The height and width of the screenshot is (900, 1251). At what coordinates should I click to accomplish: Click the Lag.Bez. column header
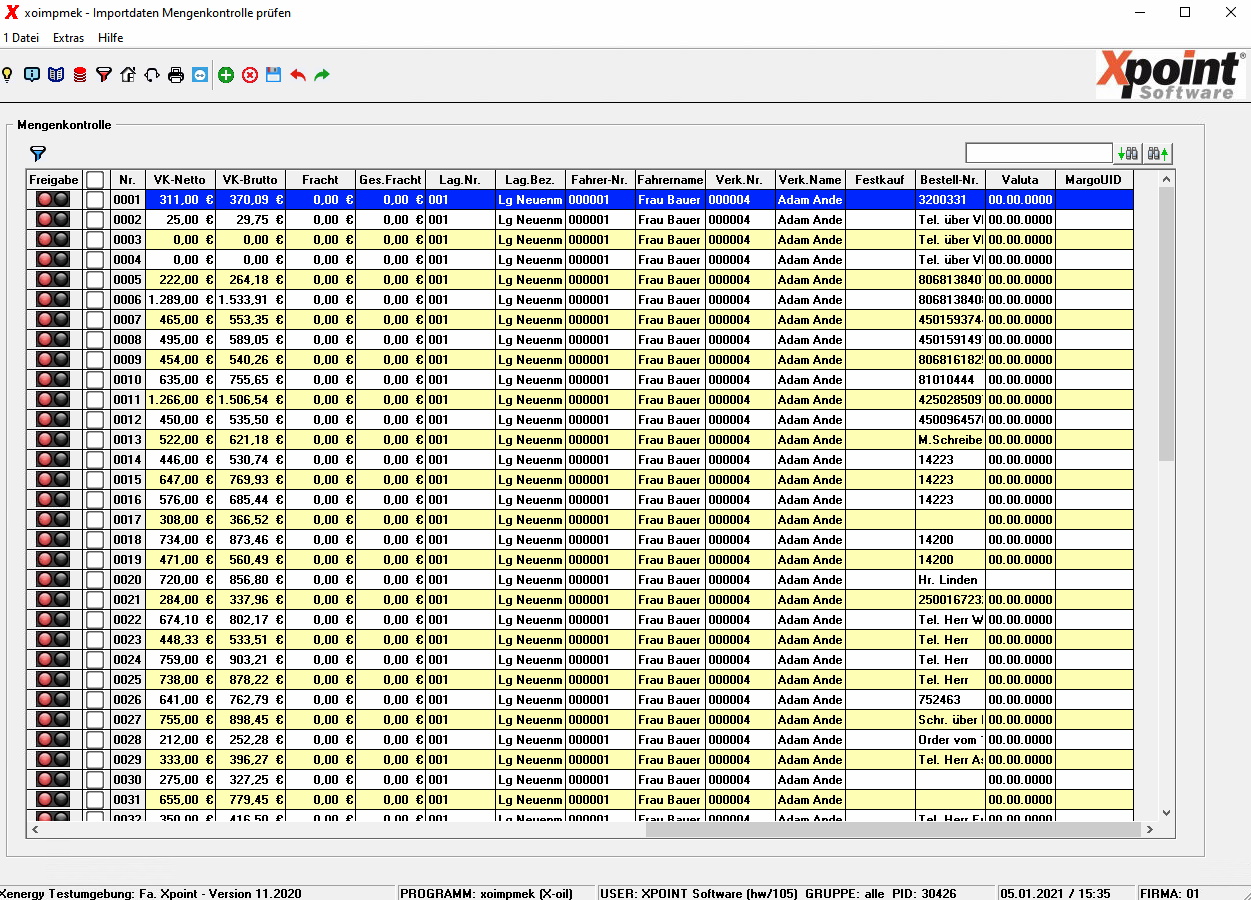point(530,180)
